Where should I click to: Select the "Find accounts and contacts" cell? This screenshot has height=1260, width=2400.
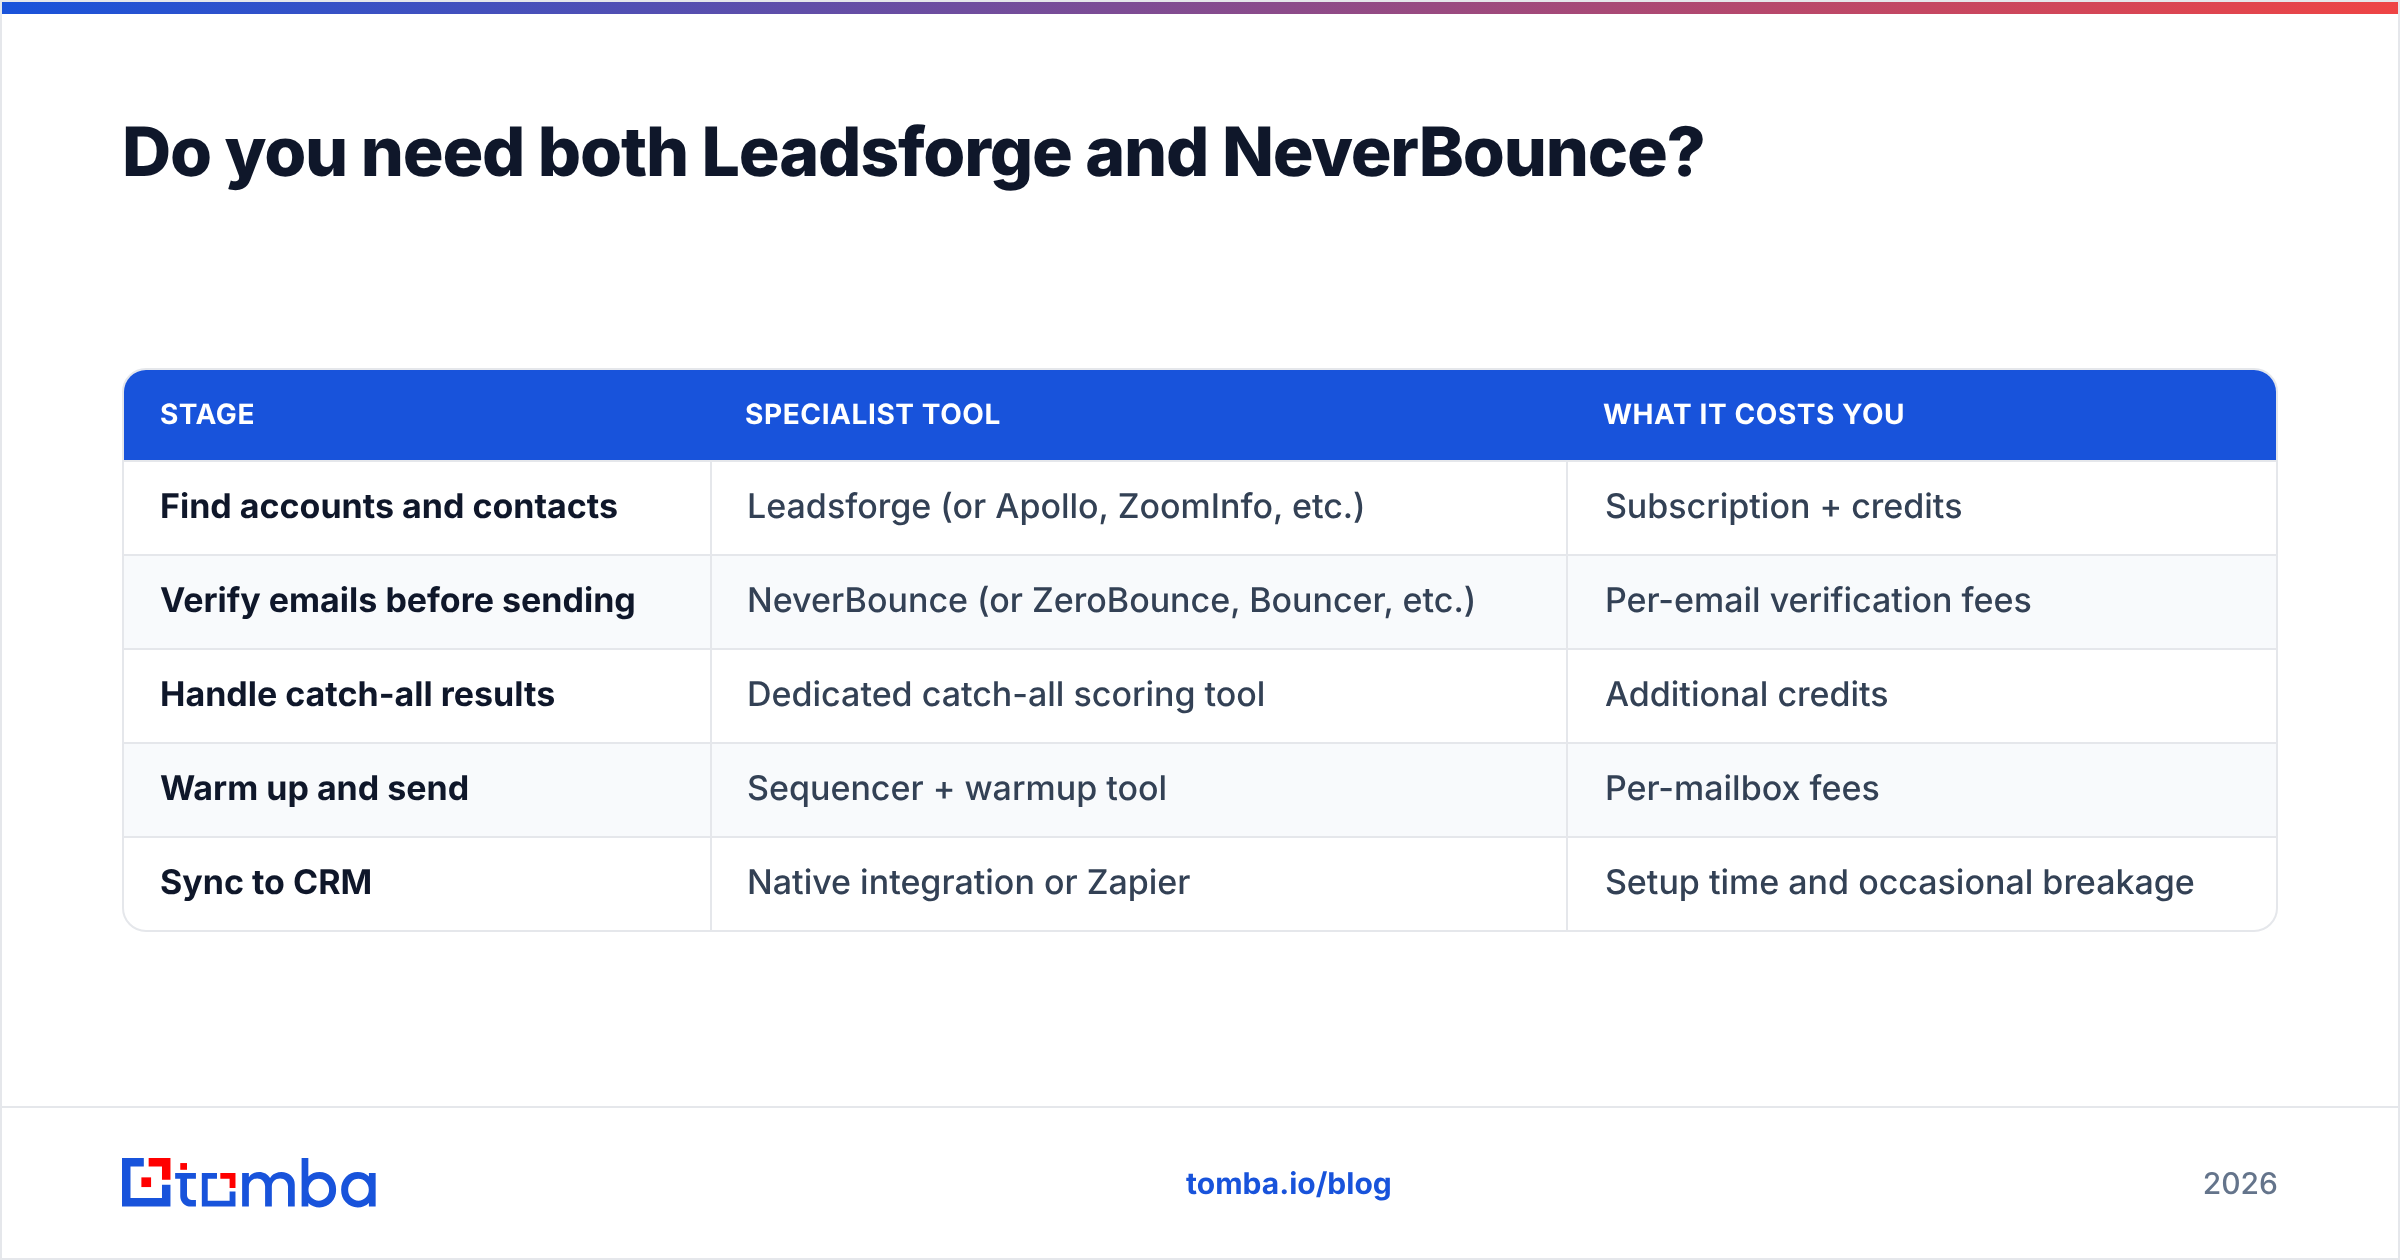click(x=417, y=507)
